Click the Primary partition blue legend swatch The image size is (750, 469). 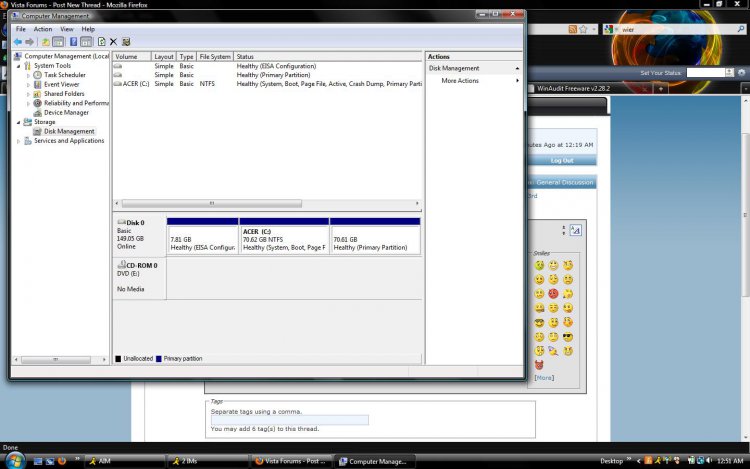click(158, 359)
